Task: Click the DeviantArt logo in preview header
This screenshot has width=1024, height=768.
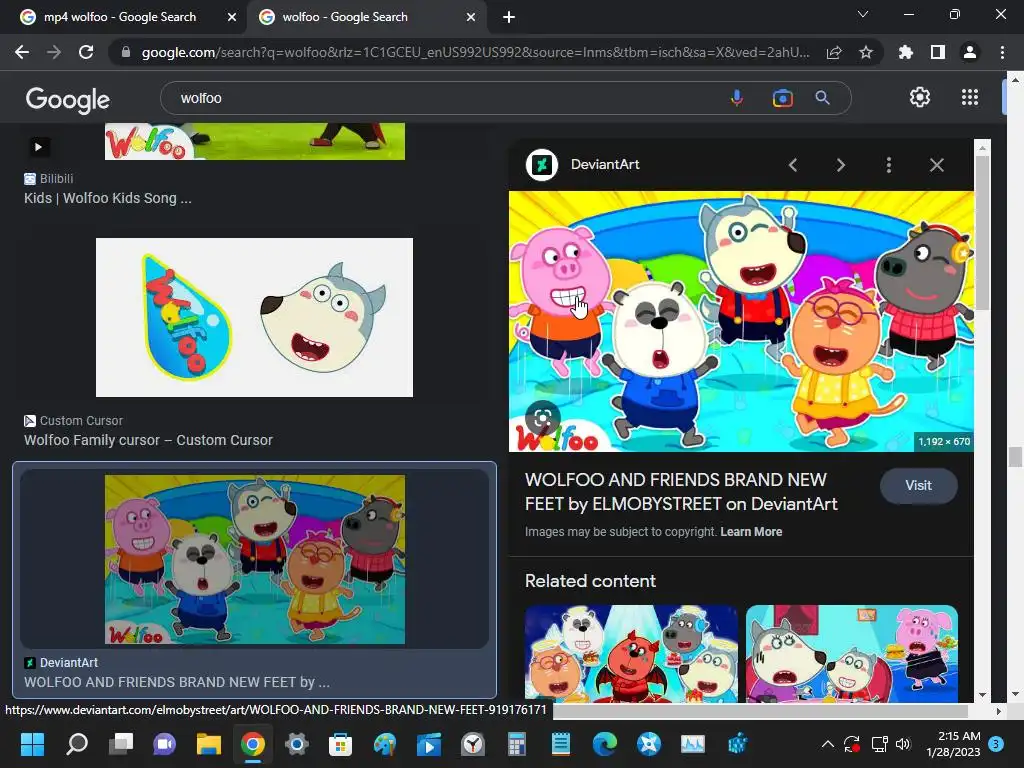Action: pos(541,165)
